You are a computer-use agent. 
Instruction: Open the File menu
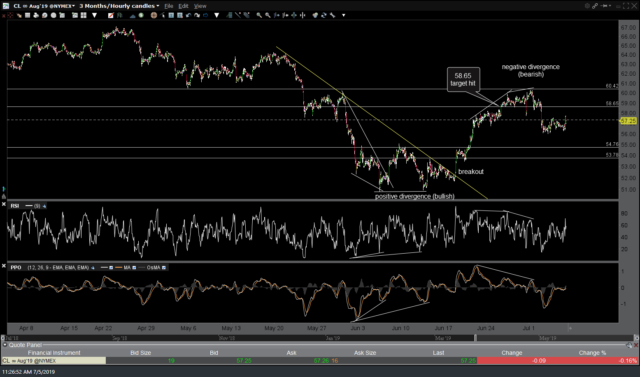pos(169,6)
